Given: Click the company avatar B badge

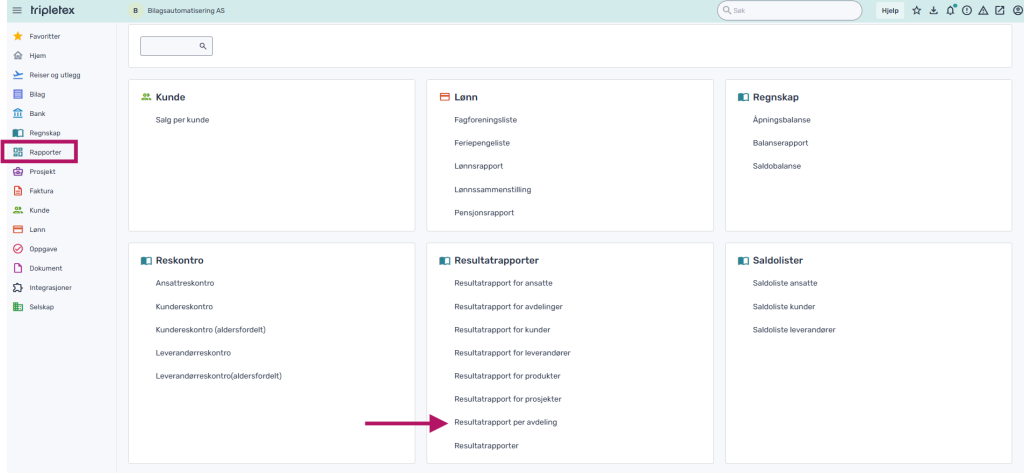Looking at the screenshot, I should 135,10.
